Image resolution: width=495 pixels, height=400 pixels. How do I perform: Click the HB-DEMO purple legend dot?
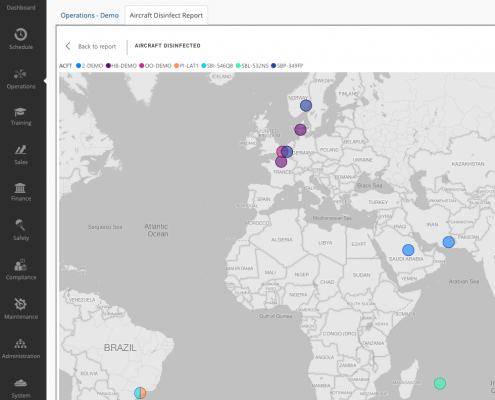[x=108, y=66]
